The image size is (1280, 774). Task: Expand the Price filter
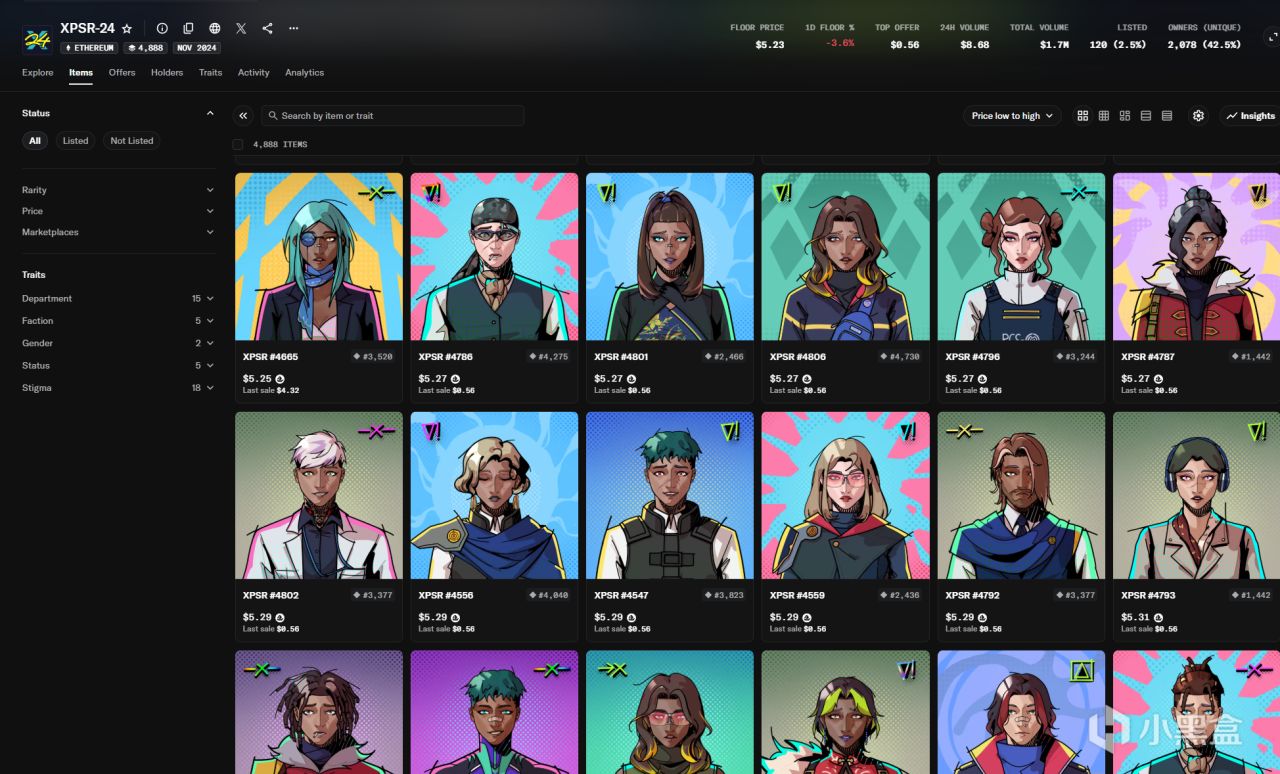coord(118,211)
